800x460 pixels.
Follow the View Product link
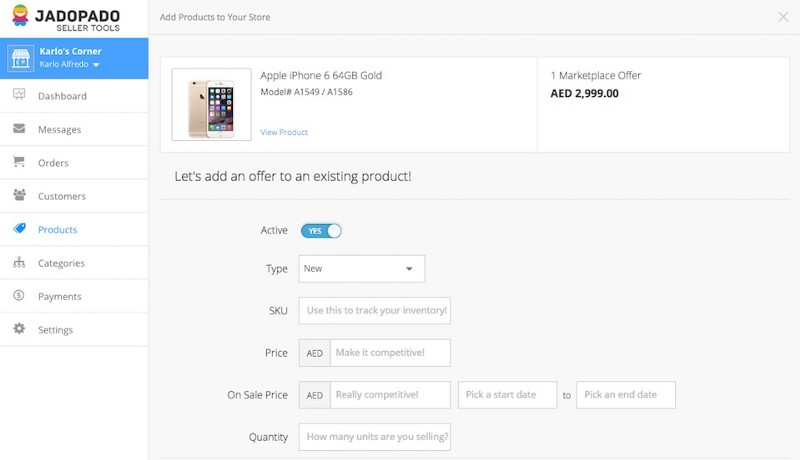click(284, 132)
